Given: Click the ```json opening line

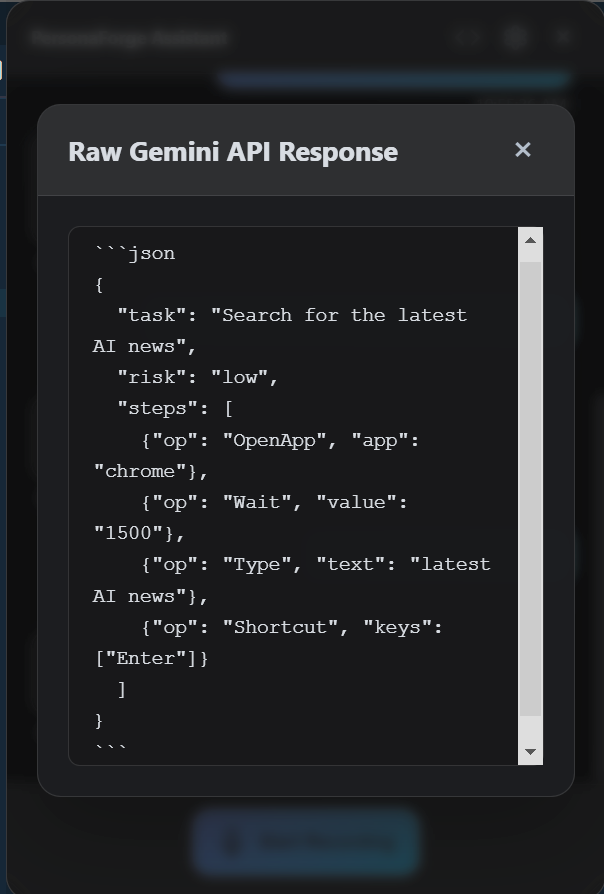Looking at the screenshot, I should pos(135,253).
